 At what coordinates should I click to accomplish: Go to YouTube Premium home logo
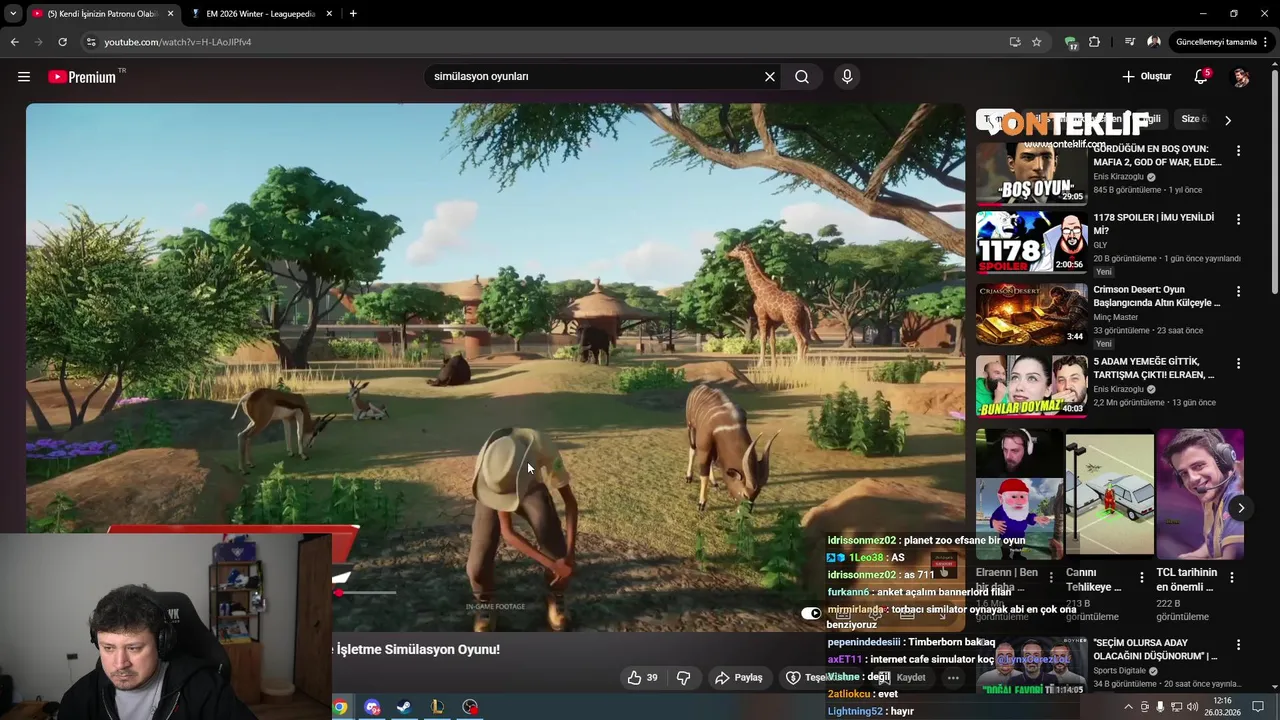click(x=82, y=77)
